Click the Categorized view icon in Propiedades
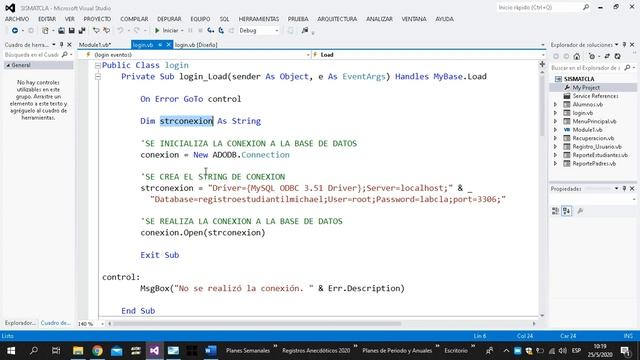Image resolution: width=640 pixels, height=360 pixels. [x=556, y=211]
